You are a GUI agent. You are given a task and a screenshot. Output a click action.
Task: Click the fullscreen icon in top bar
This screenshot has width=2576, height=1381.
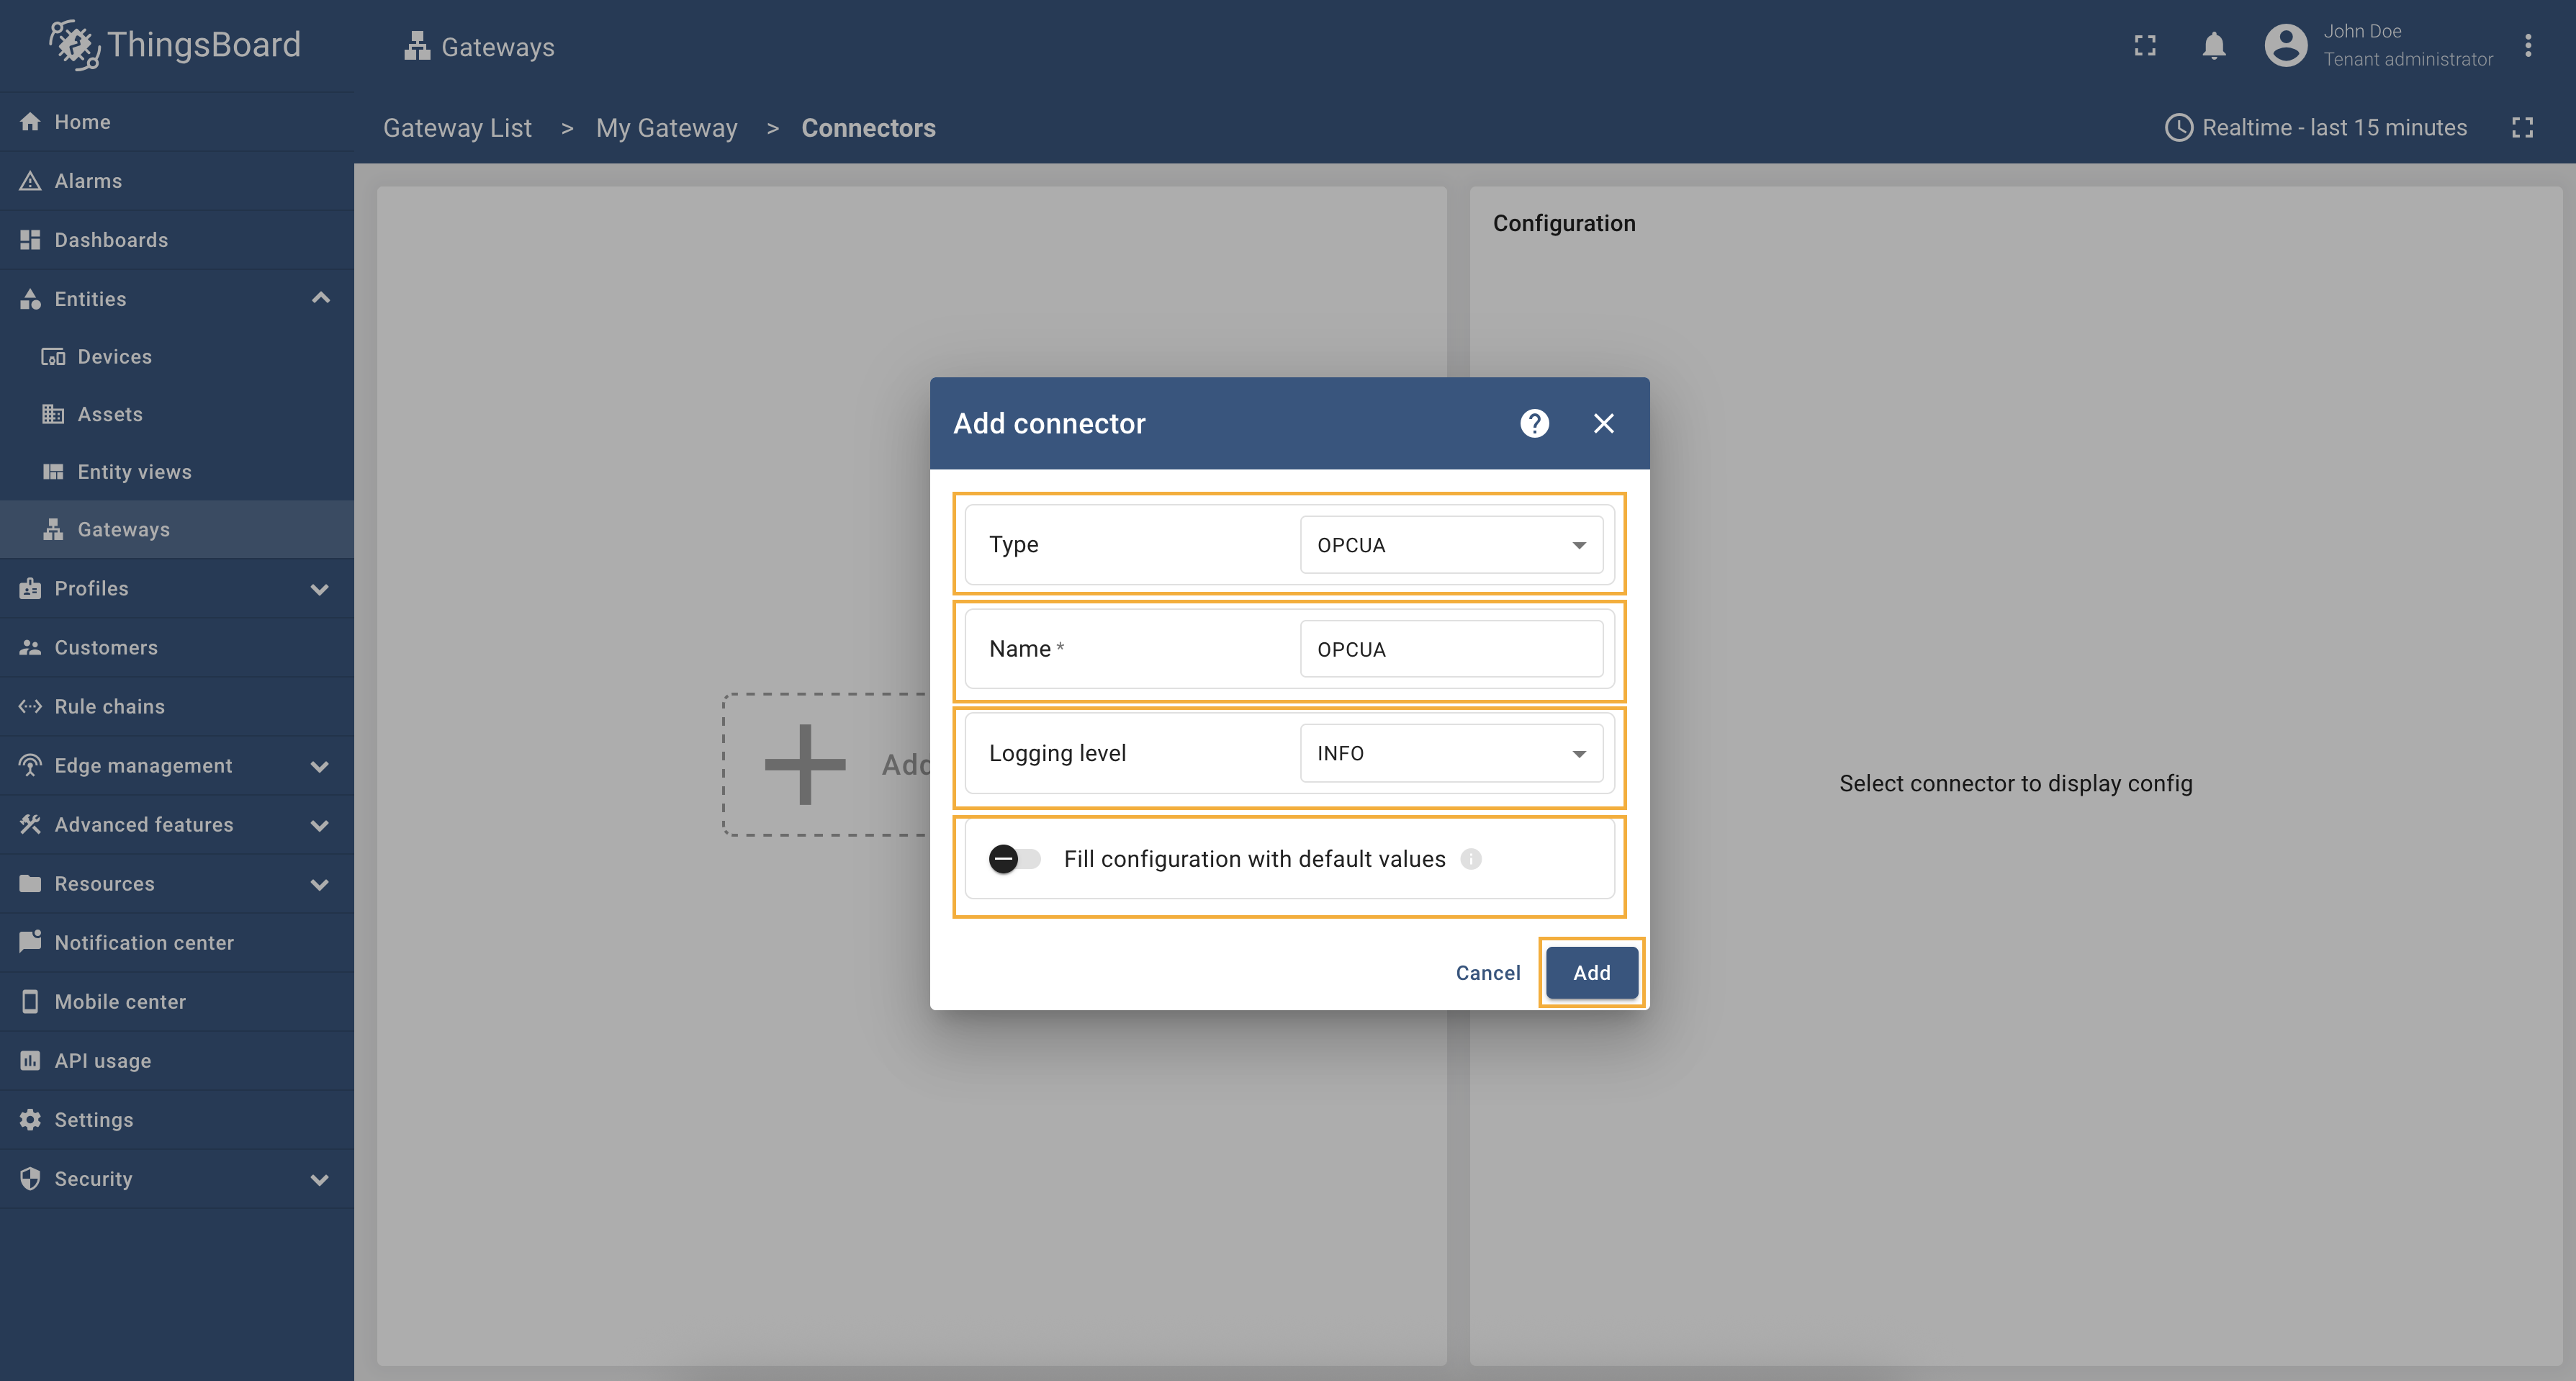(x=2144, y=46)
